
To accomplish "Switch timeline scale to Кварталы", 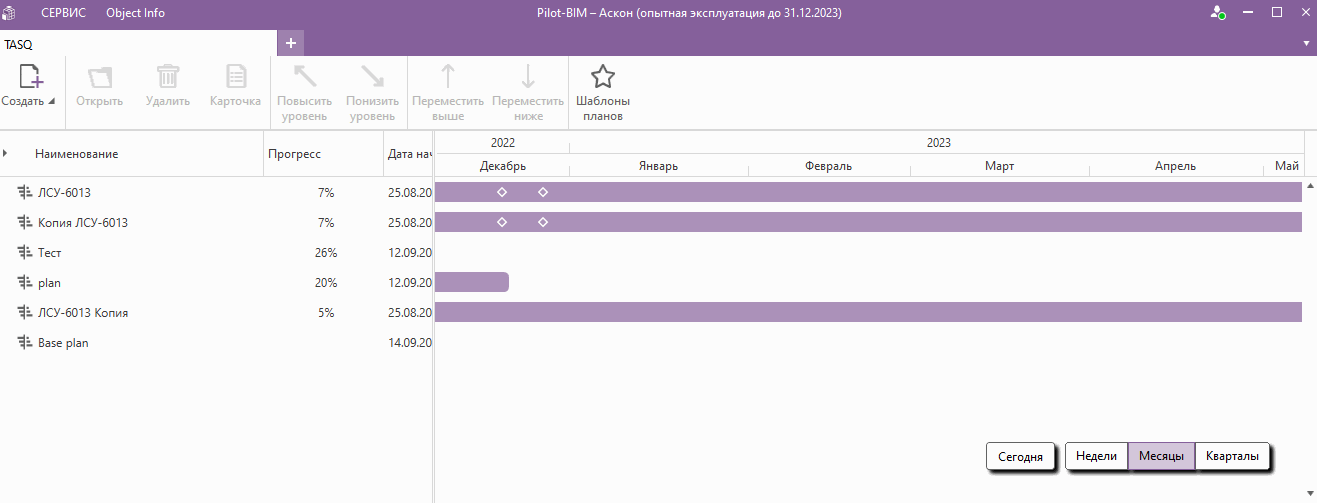I will click(1232, 456).
